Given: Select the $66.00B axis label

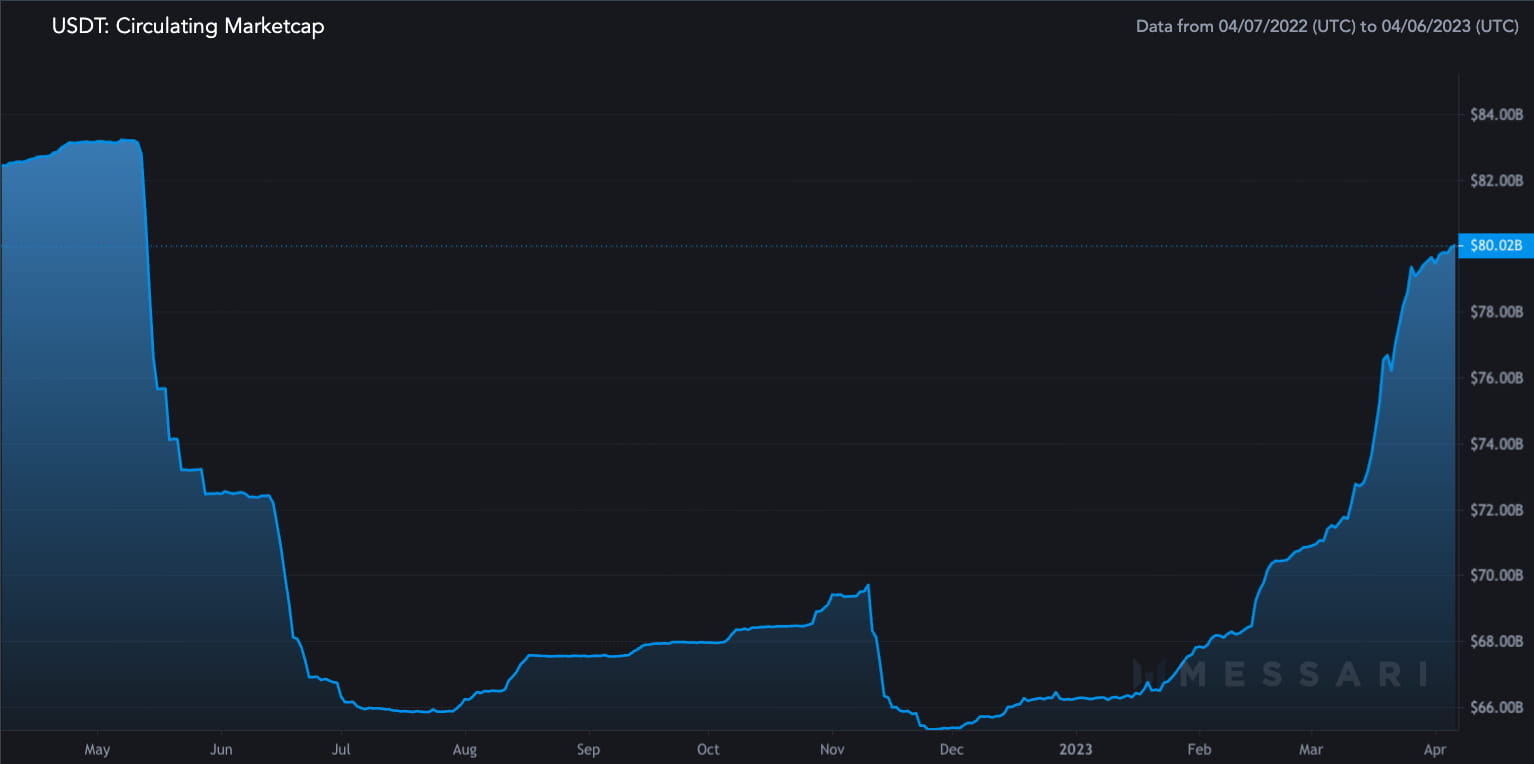Looking at the screenshot, I should (x=1496, y=707).
